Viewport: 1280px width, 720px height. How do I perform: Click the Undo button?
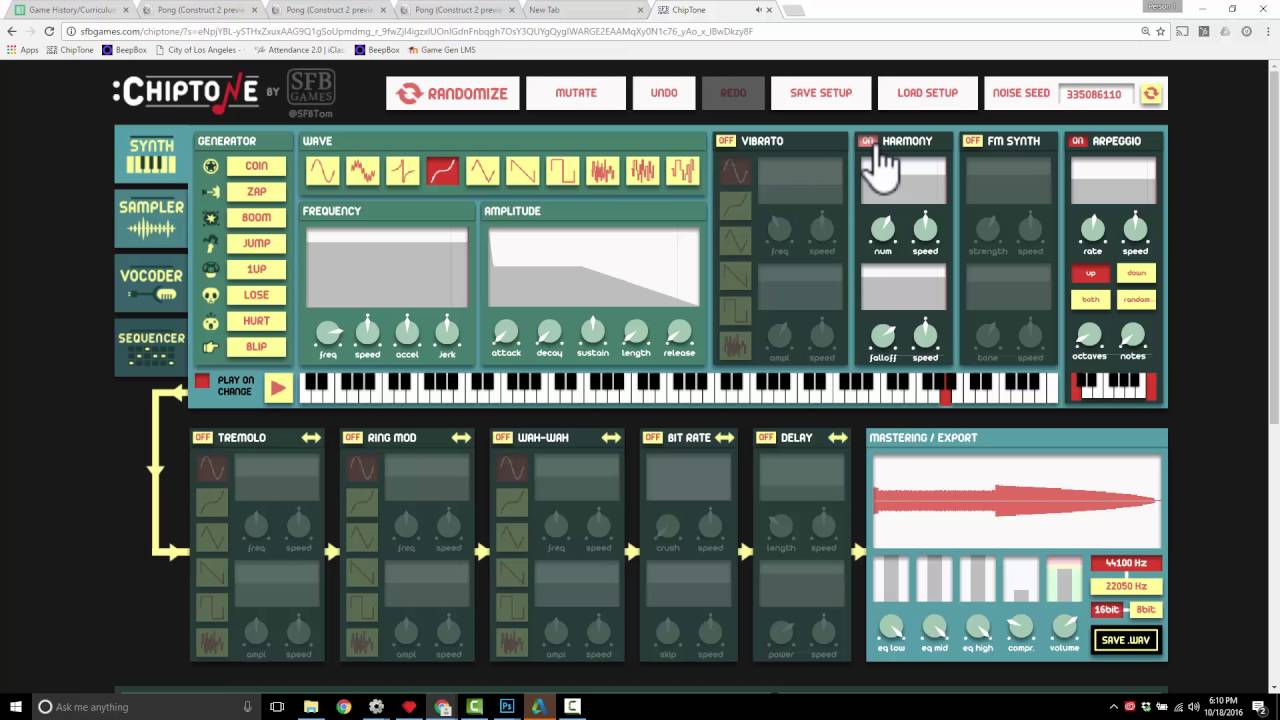(664, 93)
